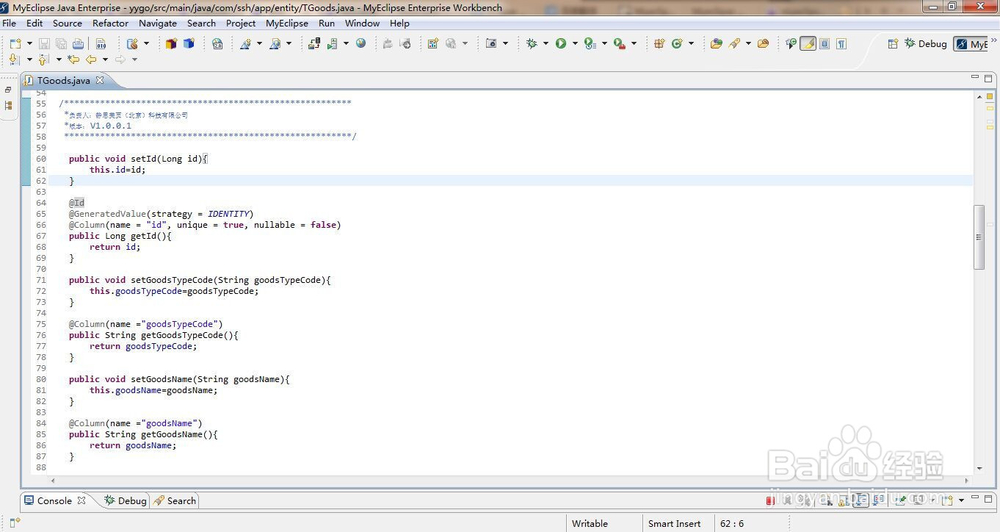This screenshot has height=532, width=1000.
Task: Click the binary 010 file icon
Action: 101,43
